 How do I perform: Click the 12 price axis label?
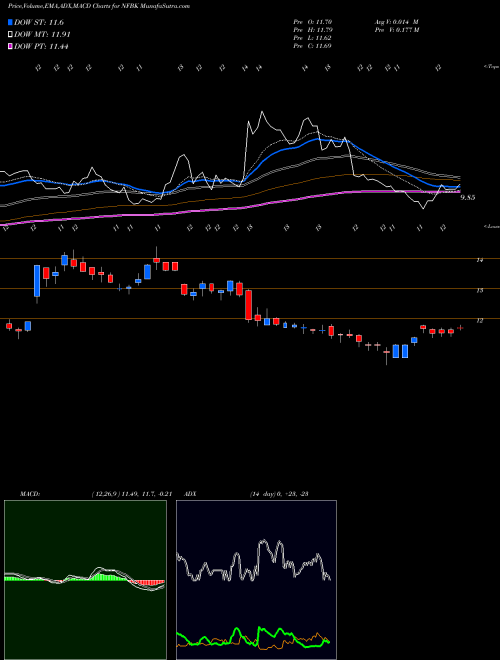[479, 321]
